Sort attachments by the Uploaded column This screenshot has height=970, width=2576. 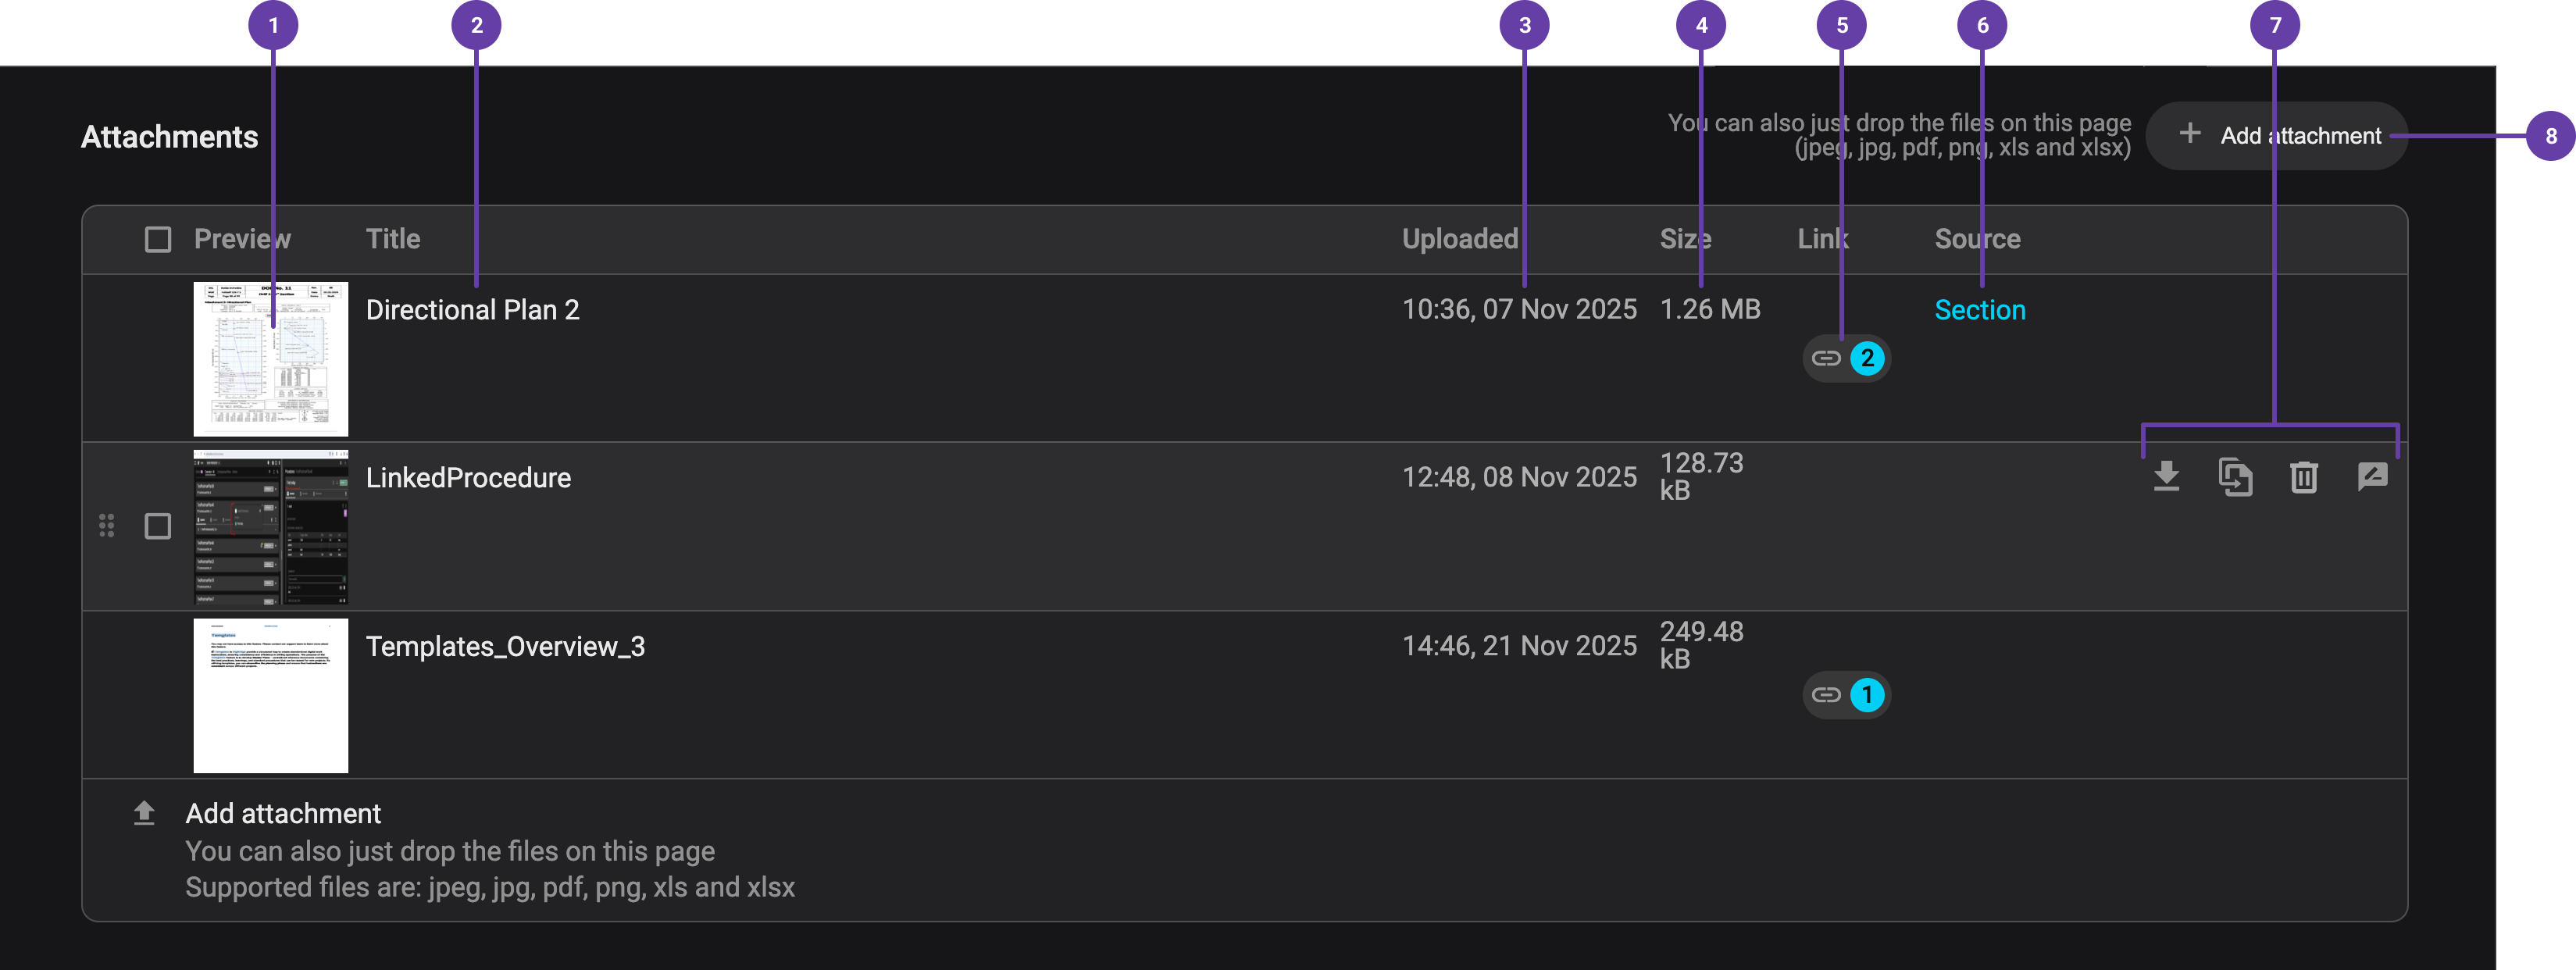[x=1459, y=239]
